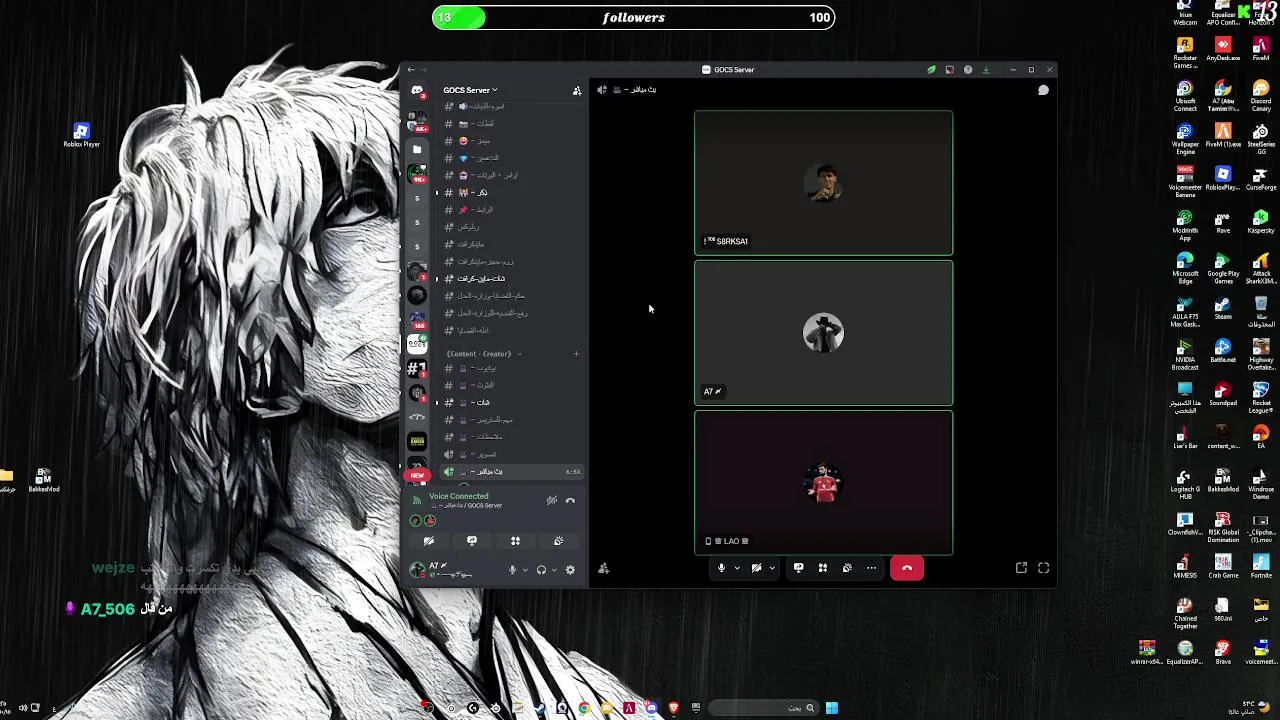Open Chrome from the taskbar
Viewport: 1280px width, 720px height.
(x=584, y=708)
